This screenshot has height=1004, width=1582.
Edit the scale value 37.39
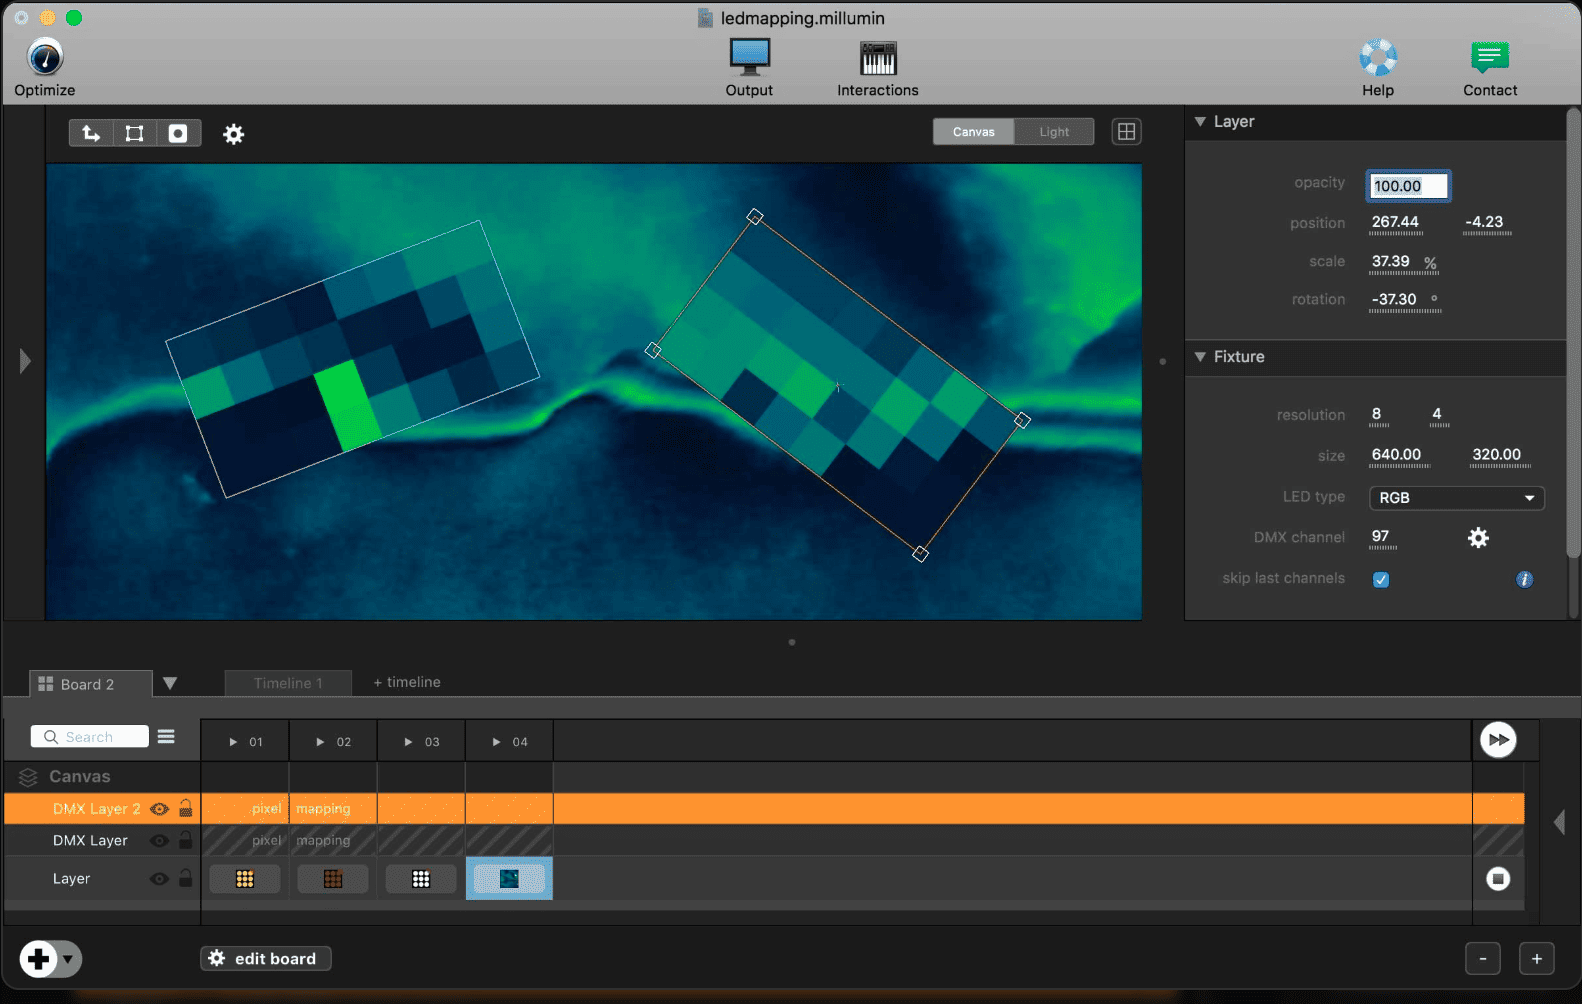click(x=1391, y=261)
